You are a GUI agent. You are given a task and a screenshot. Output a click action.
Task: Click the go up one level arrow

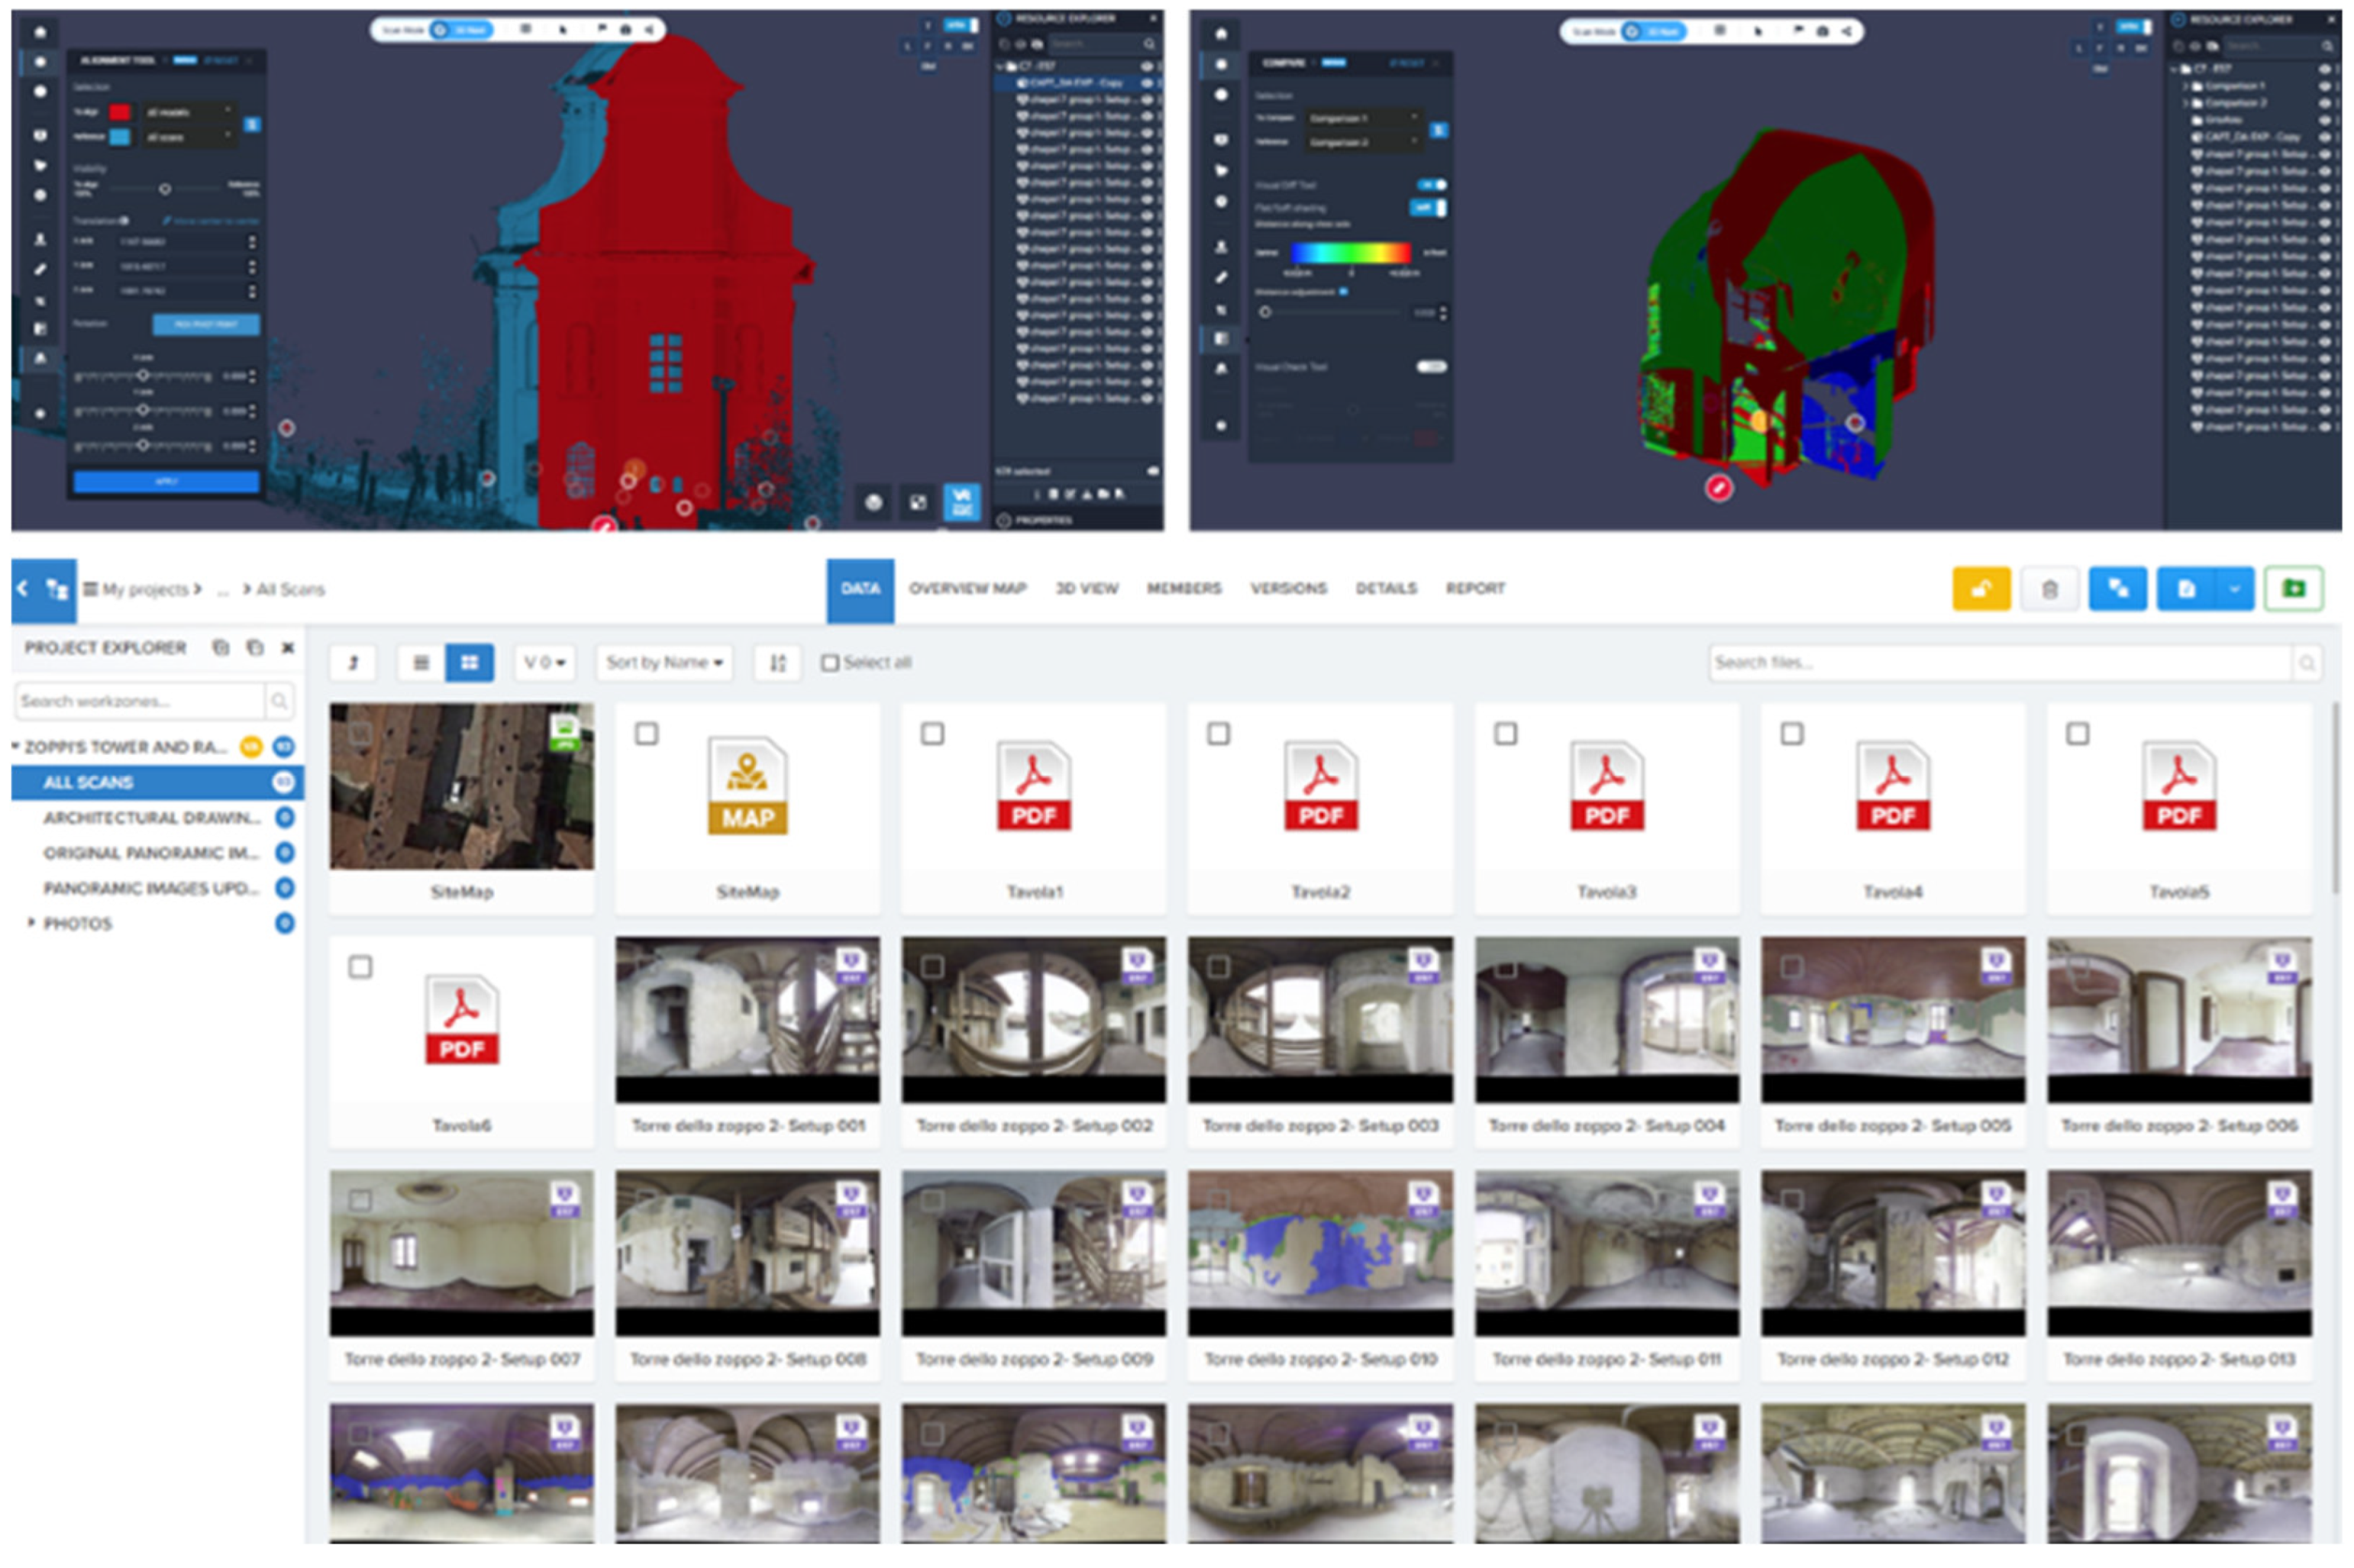[x=353, y=663]
